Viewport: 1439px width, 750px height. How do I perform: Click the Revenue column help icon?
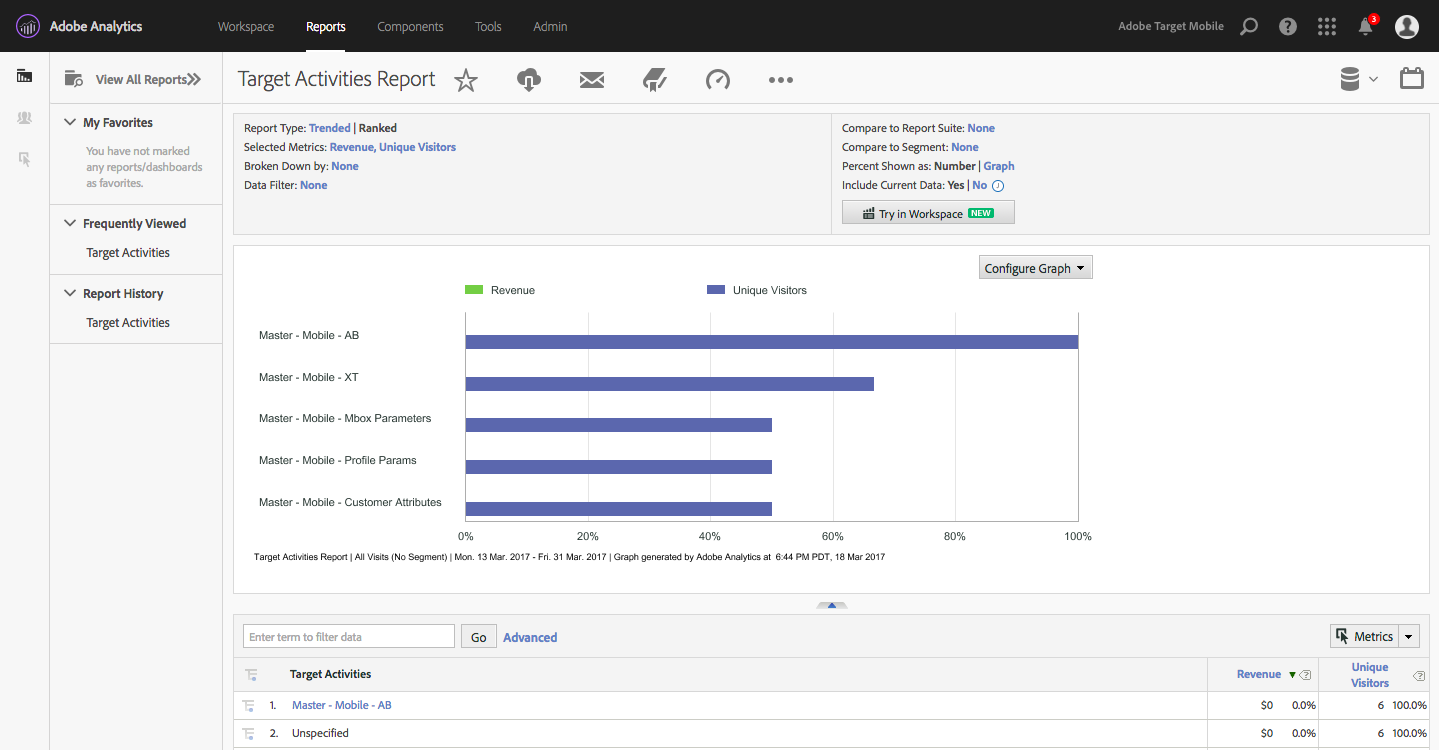coord(1305,675)
